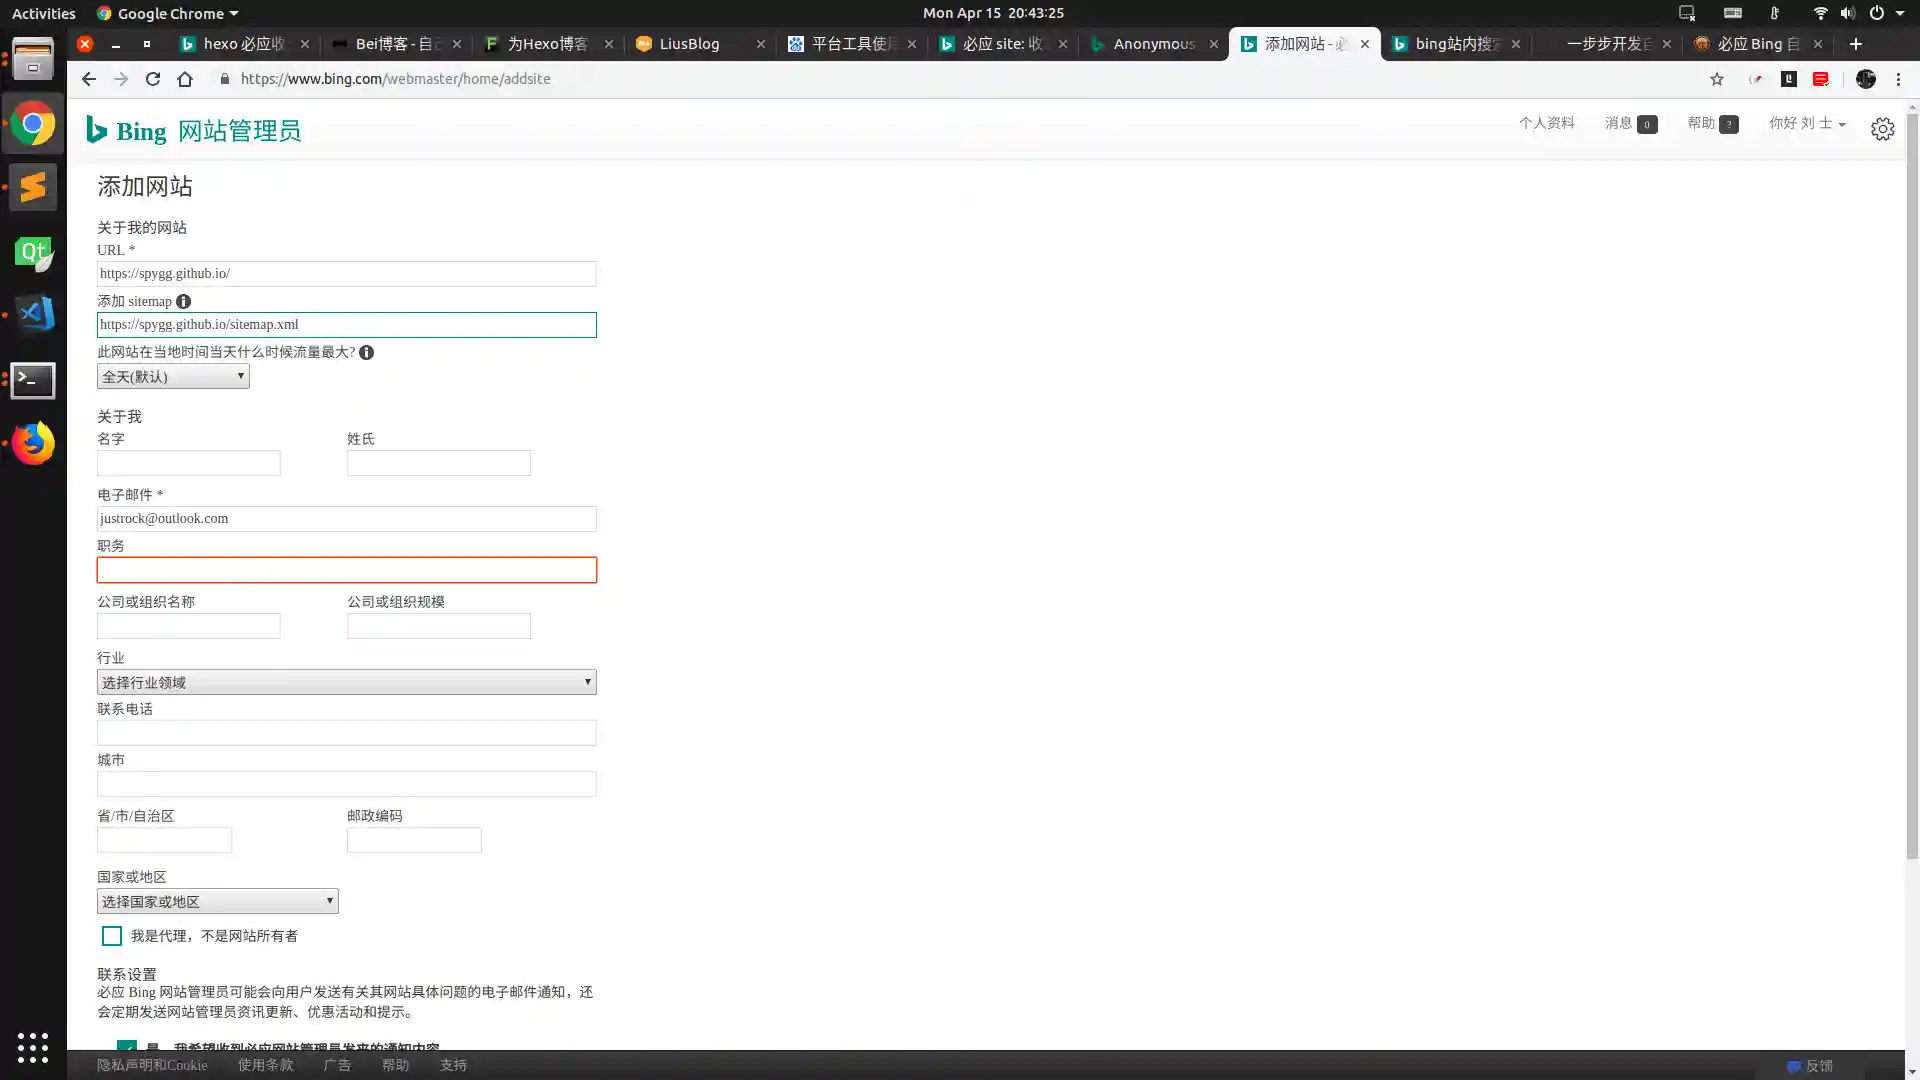Open 个人资料 profile link
Screen dimensions: 1920x1080
tap(1547, 123)
